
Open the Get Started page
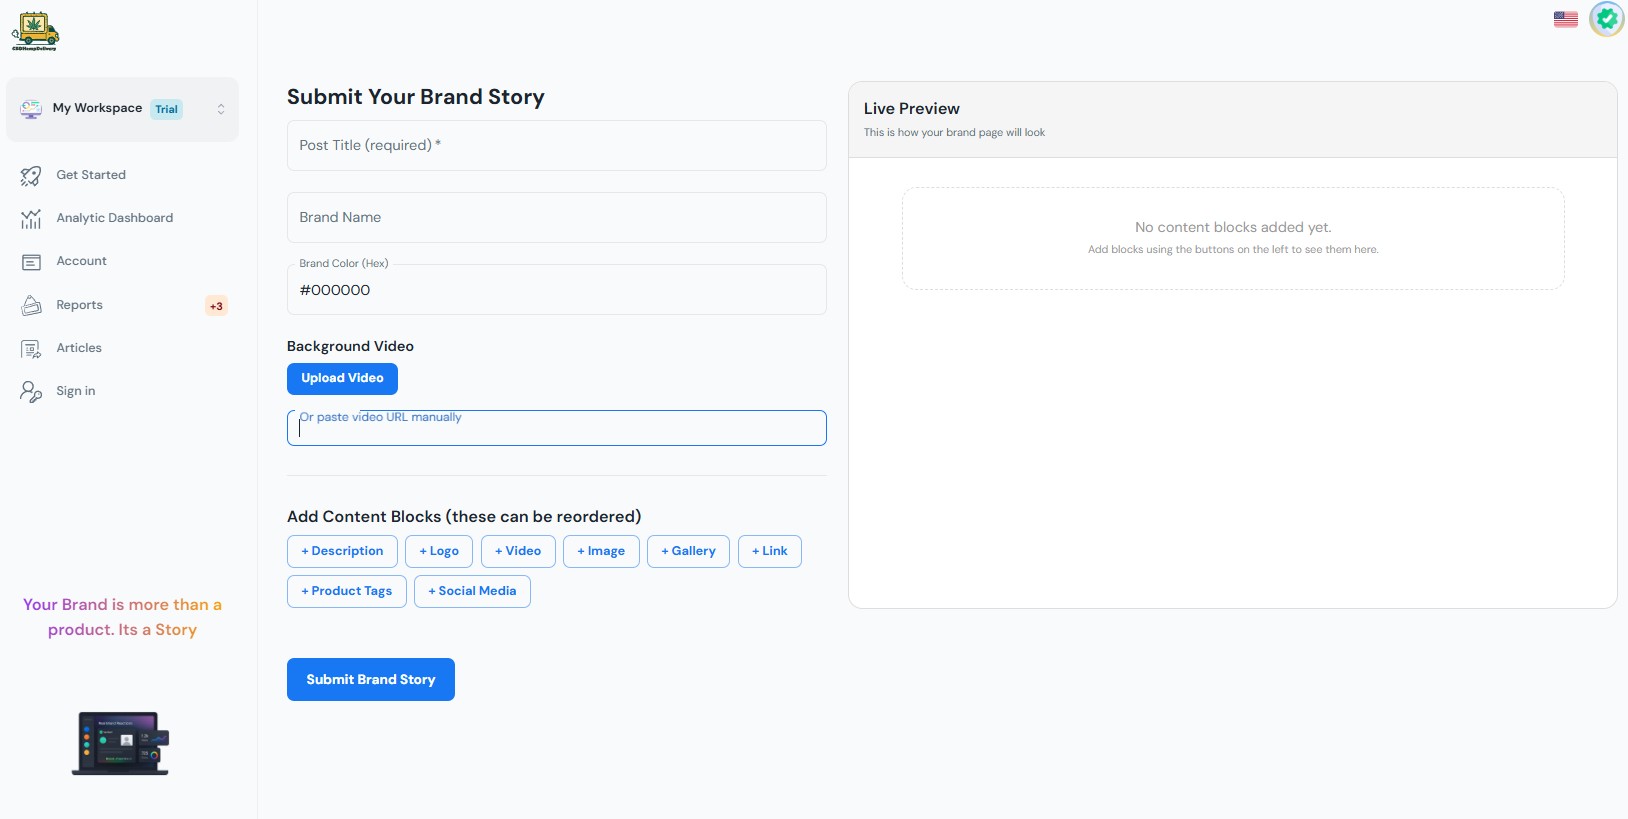tap(91, 175)
